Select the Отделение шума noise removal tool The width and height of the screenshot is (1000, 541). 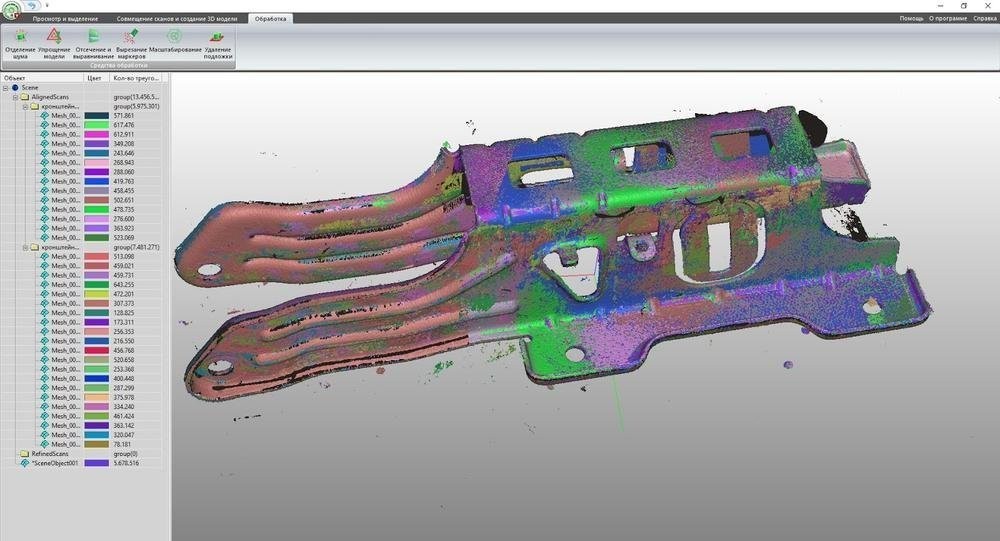pos(20,44)
